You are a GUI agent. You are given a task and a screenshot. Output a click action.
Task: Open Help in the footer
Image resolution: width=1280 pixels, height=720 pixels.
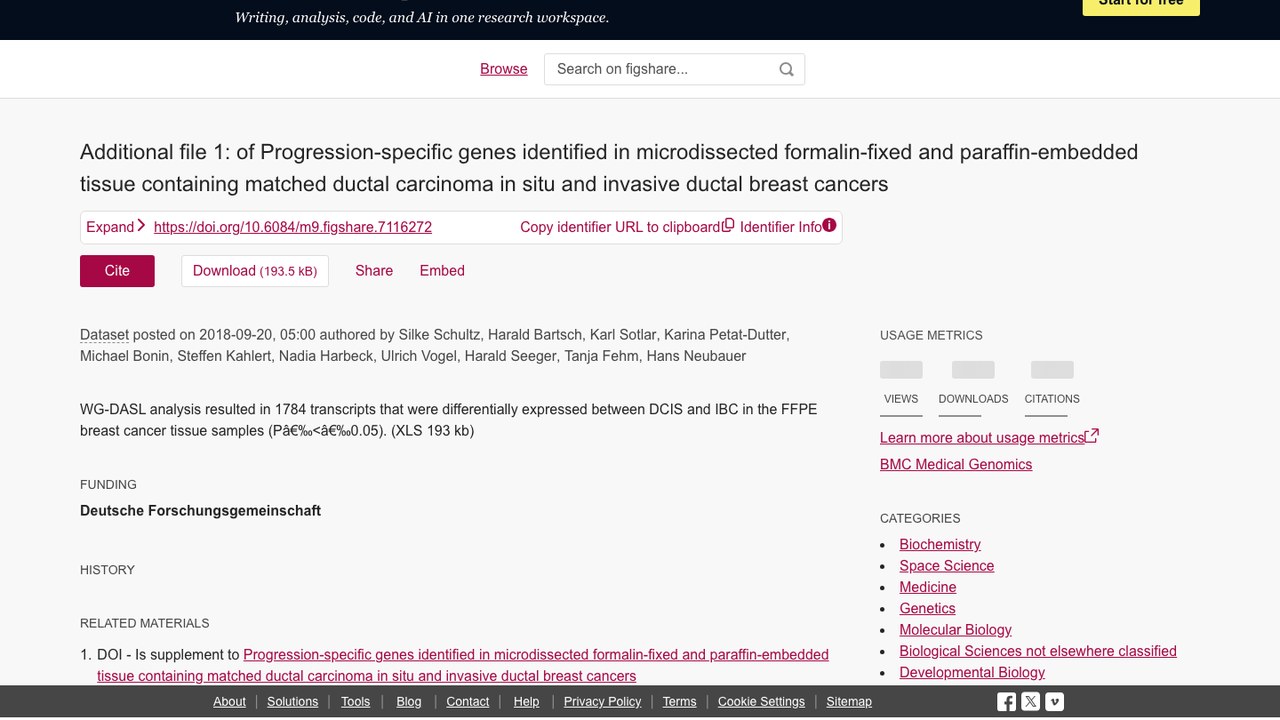526,702
